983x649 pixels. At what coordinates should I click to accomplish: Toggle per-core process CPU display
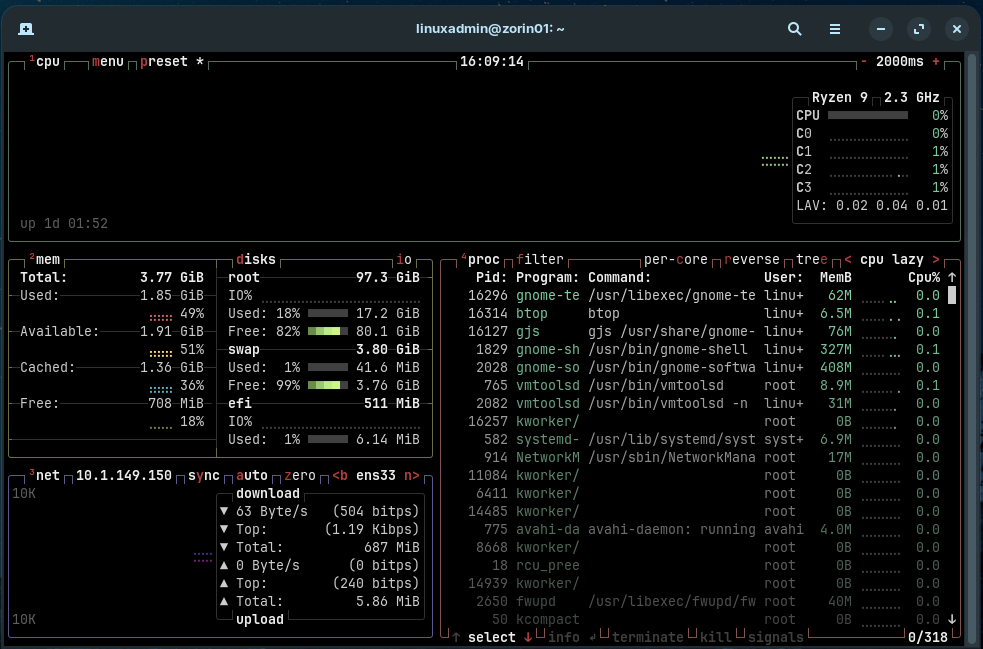[675, 260]
